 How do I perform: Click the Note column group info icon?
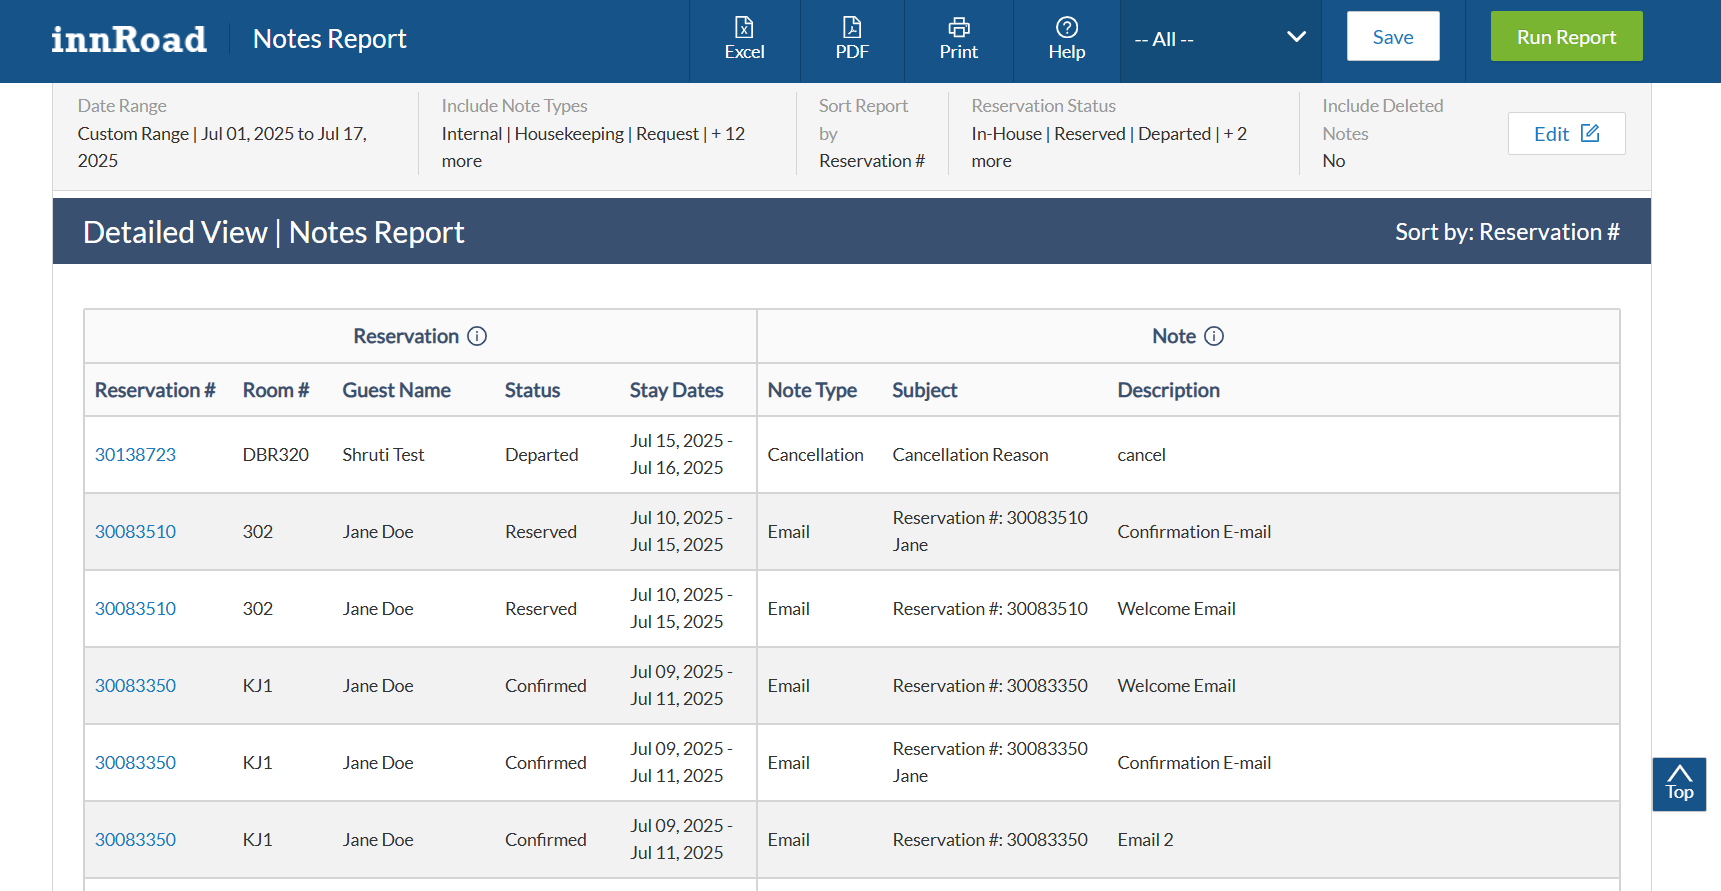[1214, 336]
